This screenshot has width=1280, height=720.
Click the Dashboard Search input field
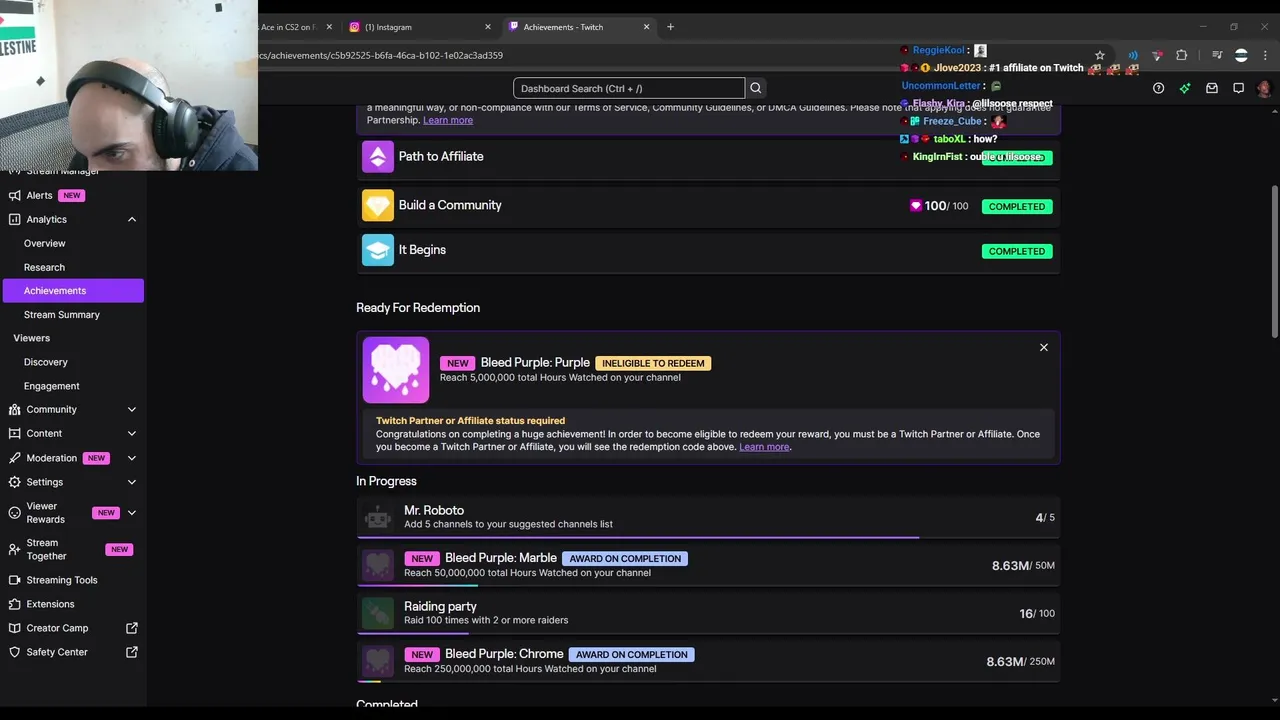629,88
